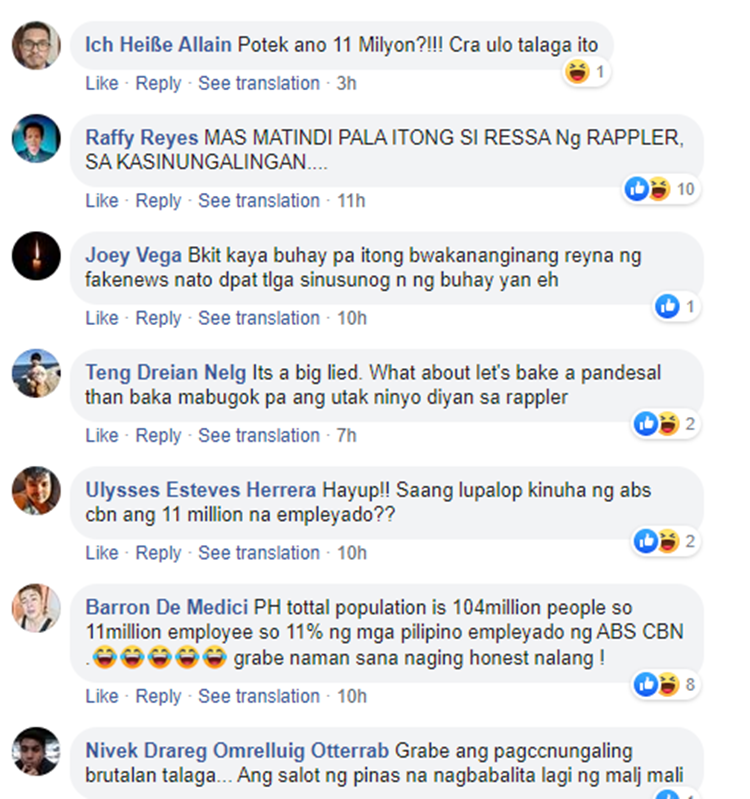Screen dimensions: 750x799
Task: Reply to Raffy Reyes' comment
Action: click(158, 201)
